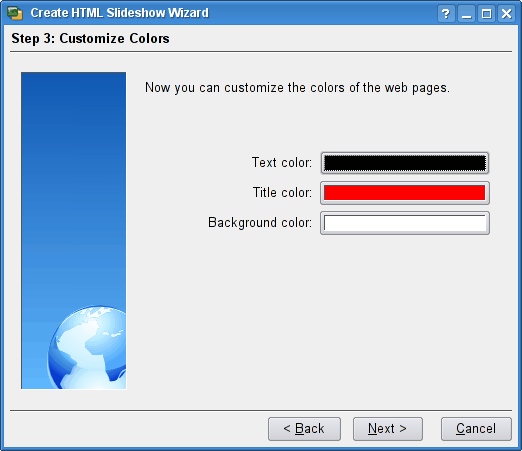Click the Background color label
The height and width of the screenshot is (451, 522).
[x=260, y=223]
